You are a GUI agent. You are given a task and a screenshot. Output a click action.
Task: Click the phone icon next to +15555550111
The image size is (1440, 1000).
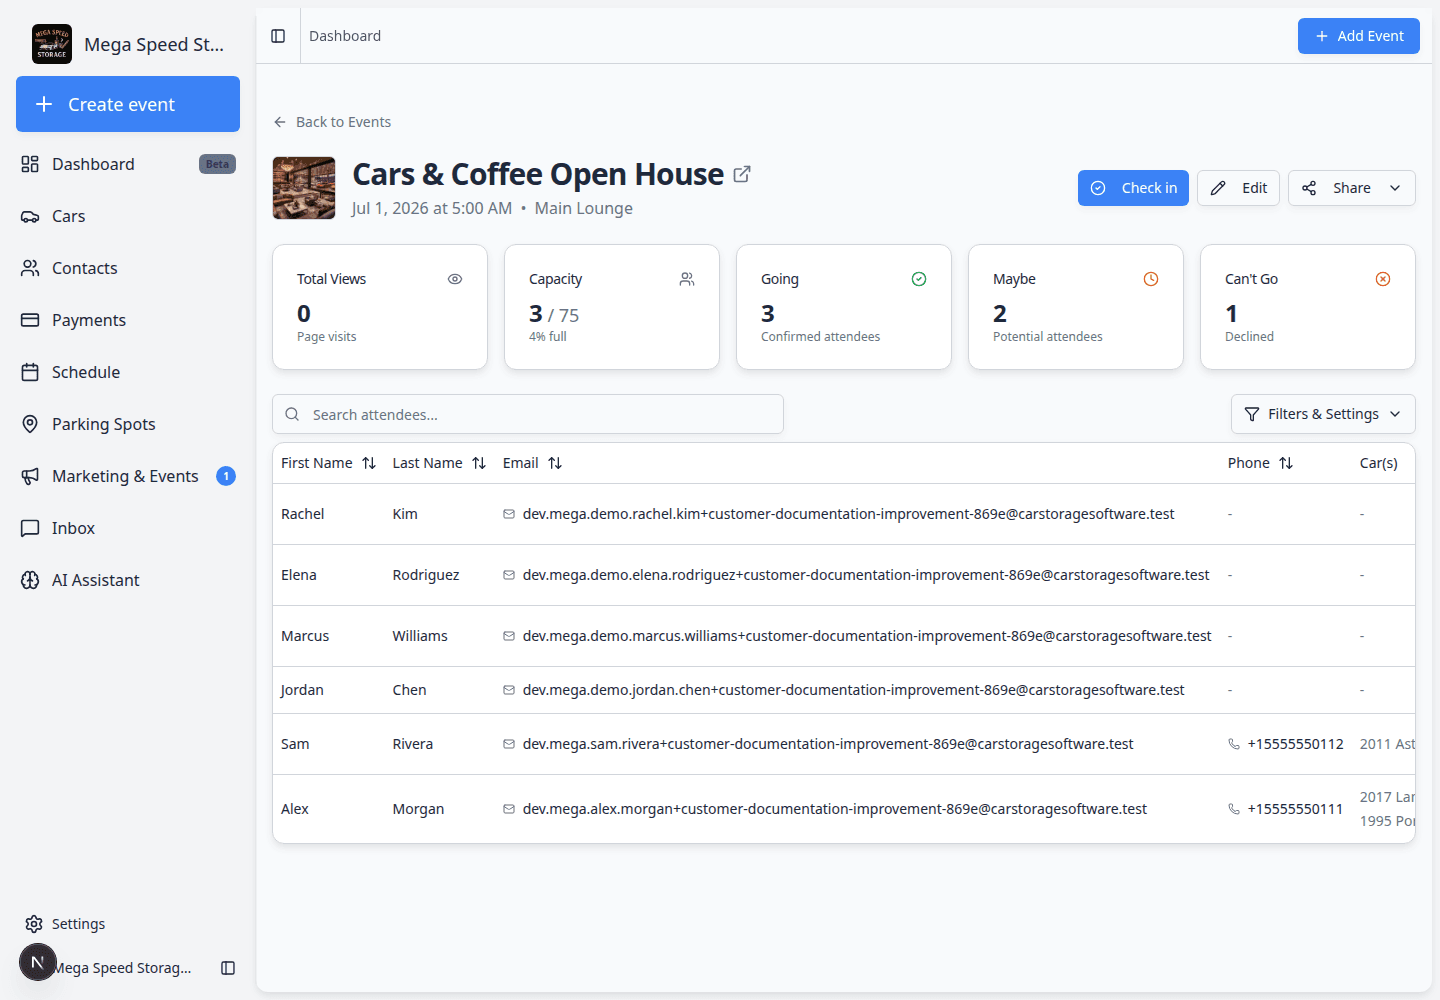click(1234, 809)
